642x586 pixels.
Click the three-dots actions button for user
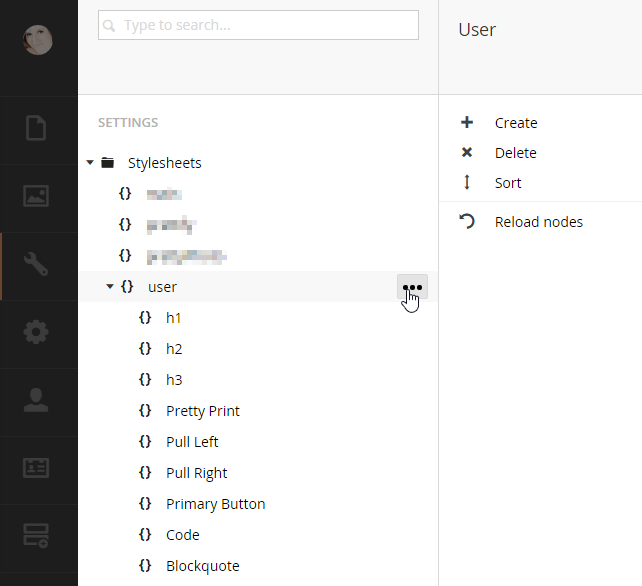[412, 287]
